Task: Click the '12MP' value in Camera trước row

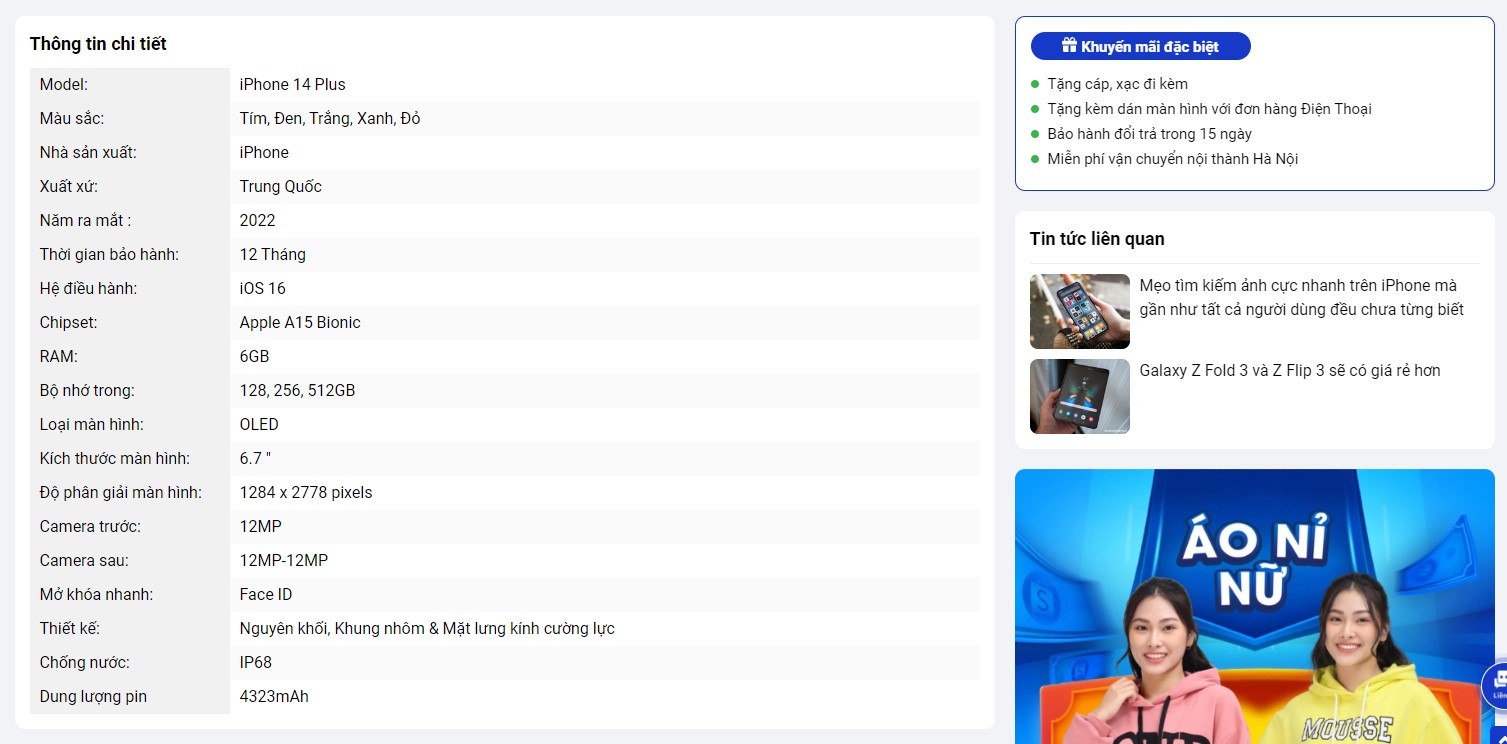Action: (261, 527)
